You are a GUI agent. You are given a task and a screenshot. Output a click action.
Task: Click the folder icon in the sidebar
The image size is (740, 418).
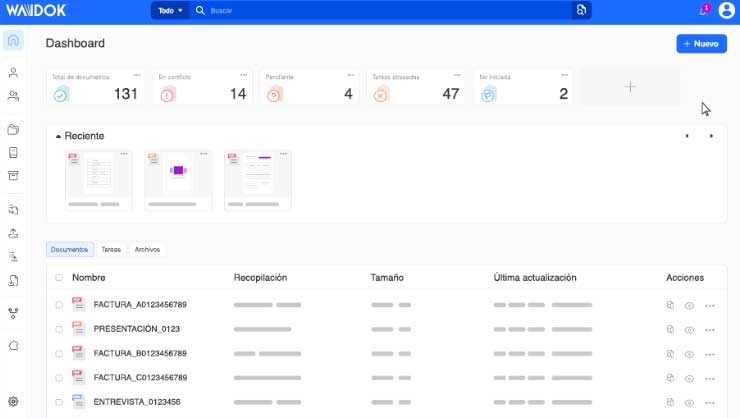(x=13, y=130)
